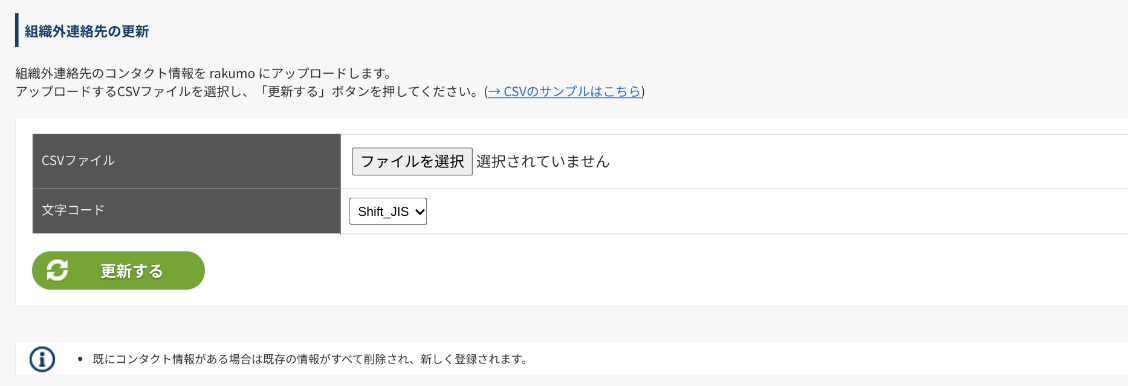The height and width of the screenshot is (386, 1128).
Task: Select the CSVファイル row header cell
Action: (186, 161)
